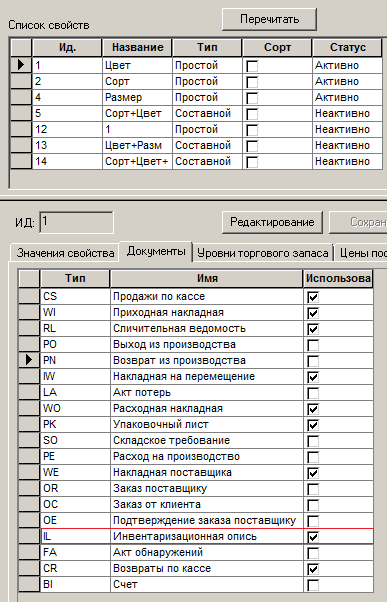Click the Редактирование button
The image size is (387, 602).
pos(272,222)
